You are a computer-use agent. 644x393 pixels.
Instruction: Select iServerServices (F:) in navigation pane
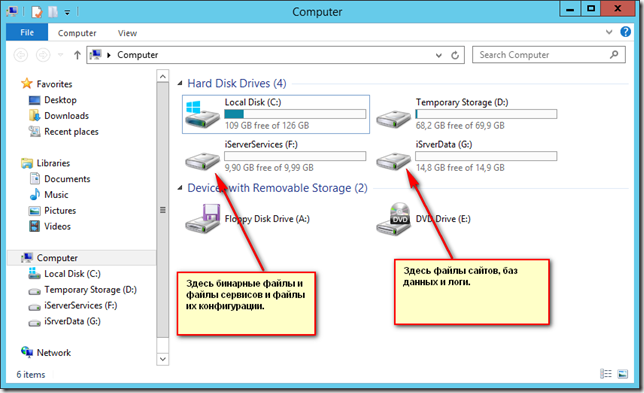point(80,306)
